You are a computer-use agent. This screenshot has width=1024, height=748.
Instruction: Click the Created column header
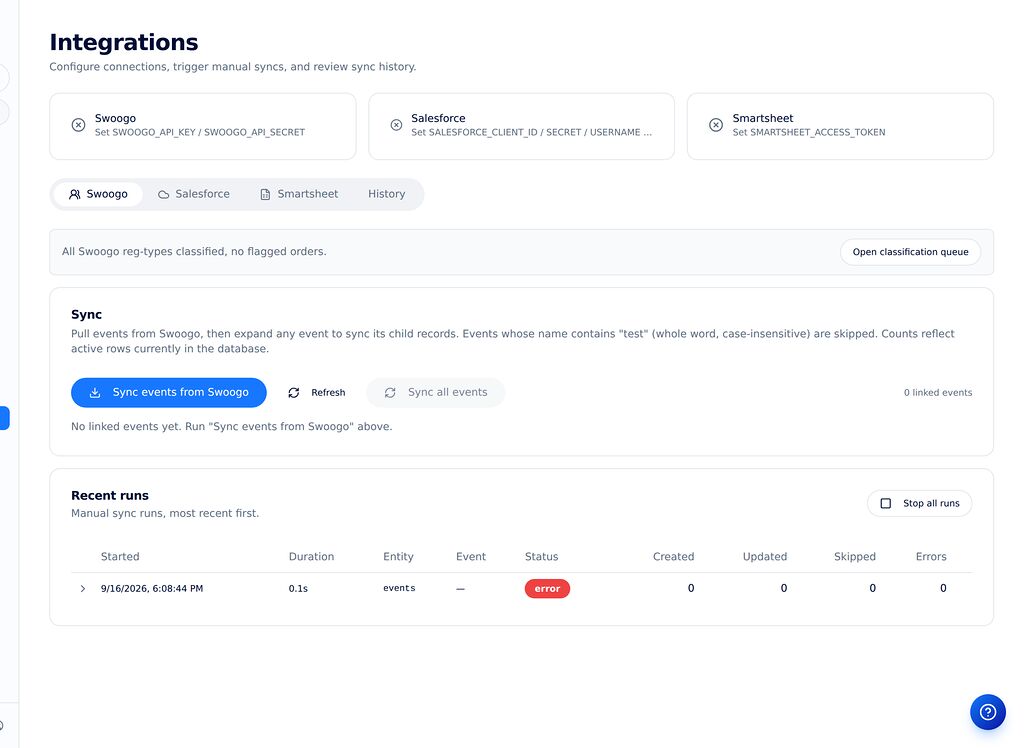[x=673, y=557]
